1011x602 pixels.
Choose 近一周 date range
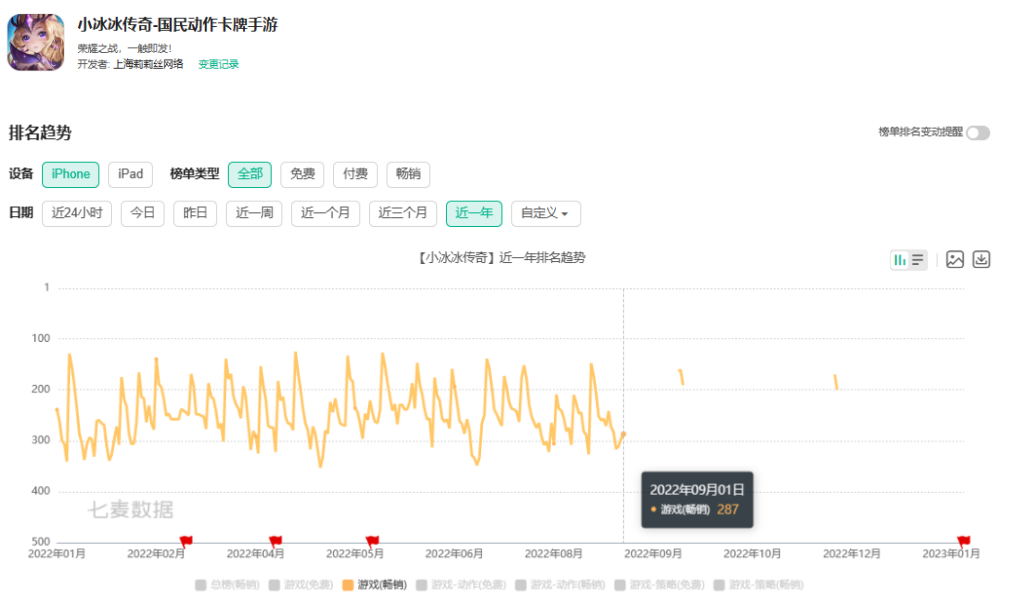point(254,213)
